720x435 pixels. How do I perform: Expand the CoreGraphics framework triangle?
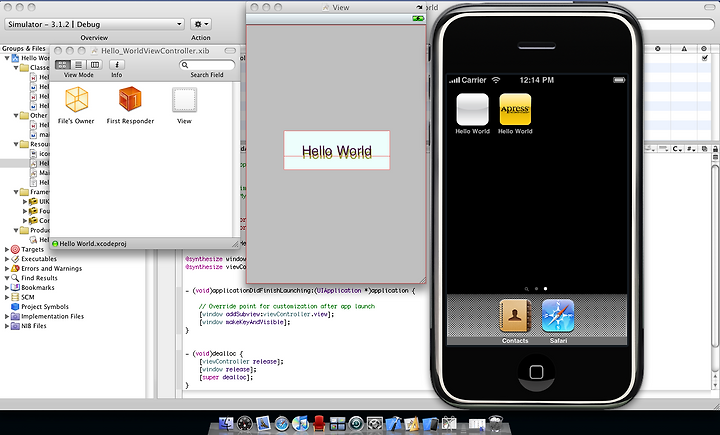pyautogui.click(x=25, y=220)
